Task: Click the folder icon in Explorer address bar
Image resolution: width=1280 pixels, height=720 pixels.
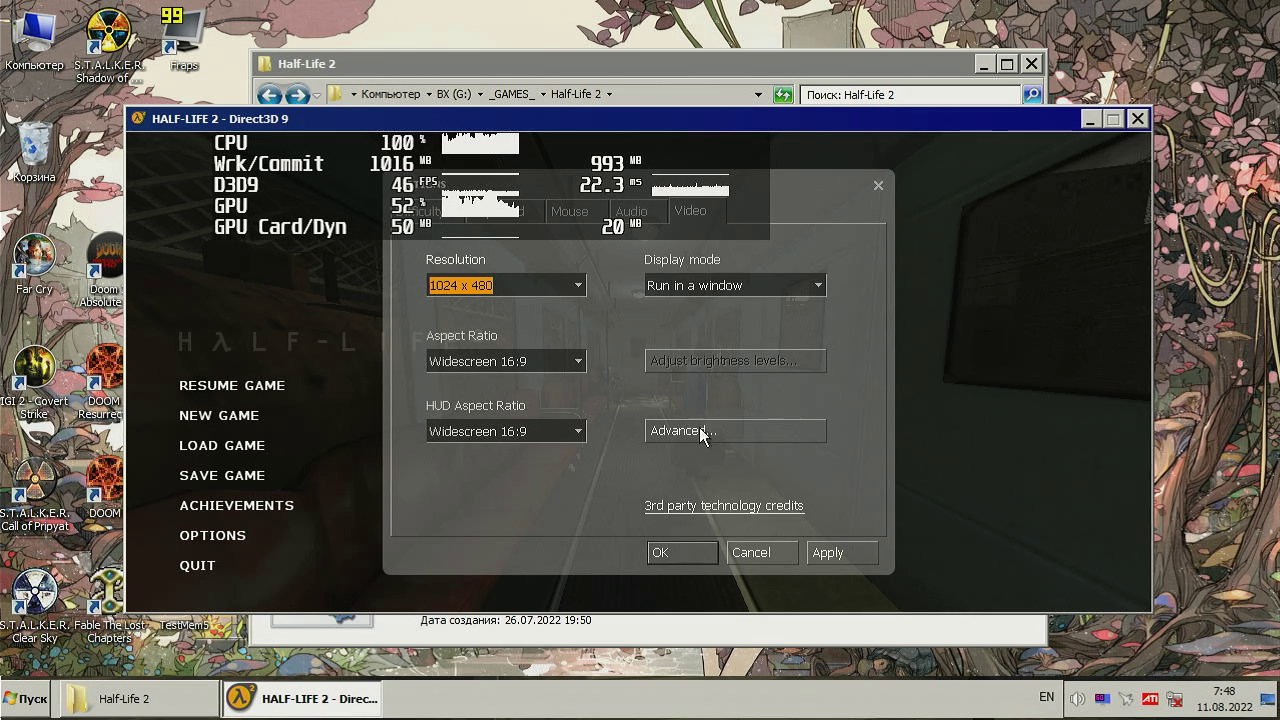Action: [x=336, y=94]
